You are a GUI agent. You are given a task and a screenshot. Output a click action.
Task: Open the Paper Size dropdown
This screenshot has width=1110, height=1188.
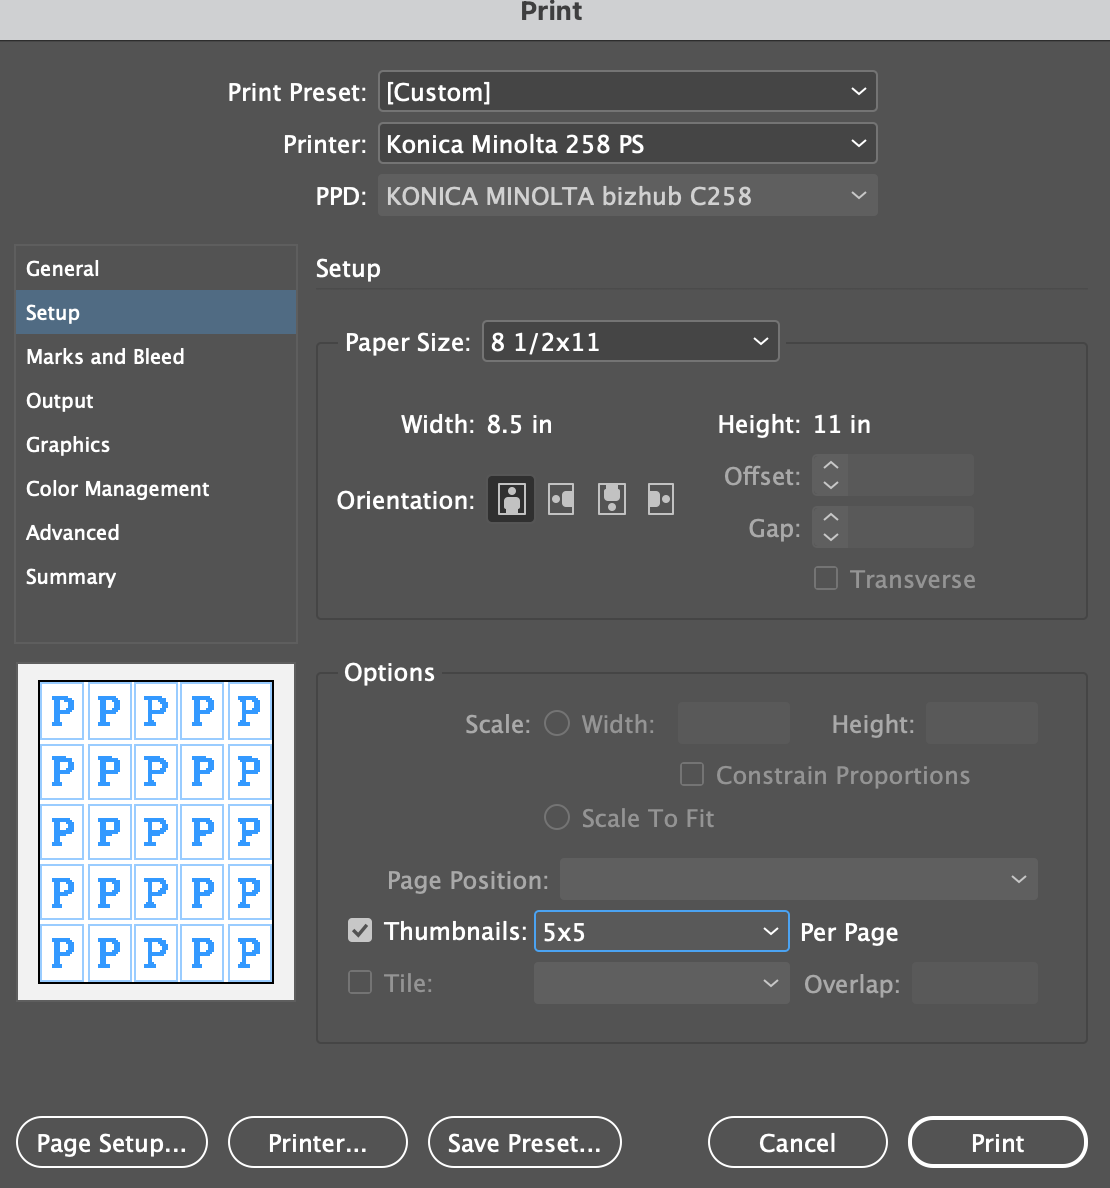pyautogui.click(x=630, y=341)
